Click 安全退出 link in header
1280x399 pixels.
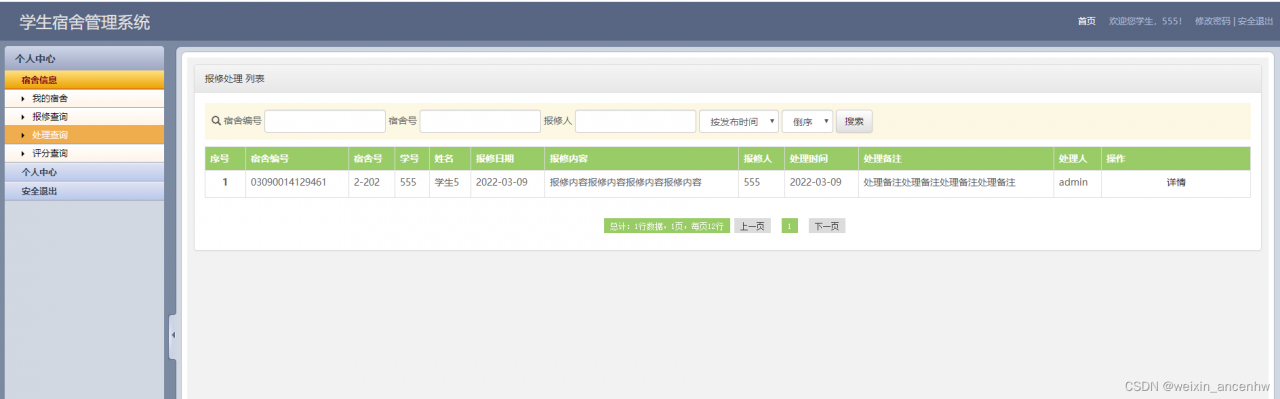(x=1255, y=21)
